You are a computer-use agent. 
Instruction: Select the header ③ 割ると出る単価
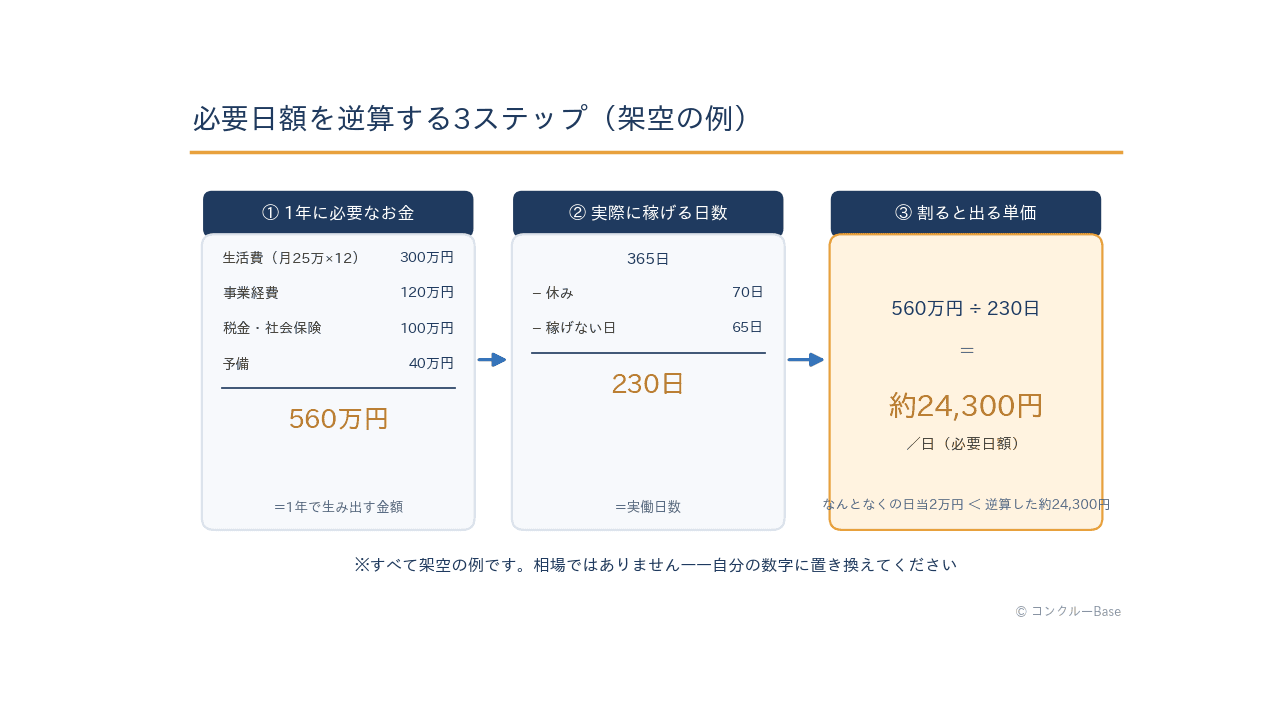coord(966,213)
